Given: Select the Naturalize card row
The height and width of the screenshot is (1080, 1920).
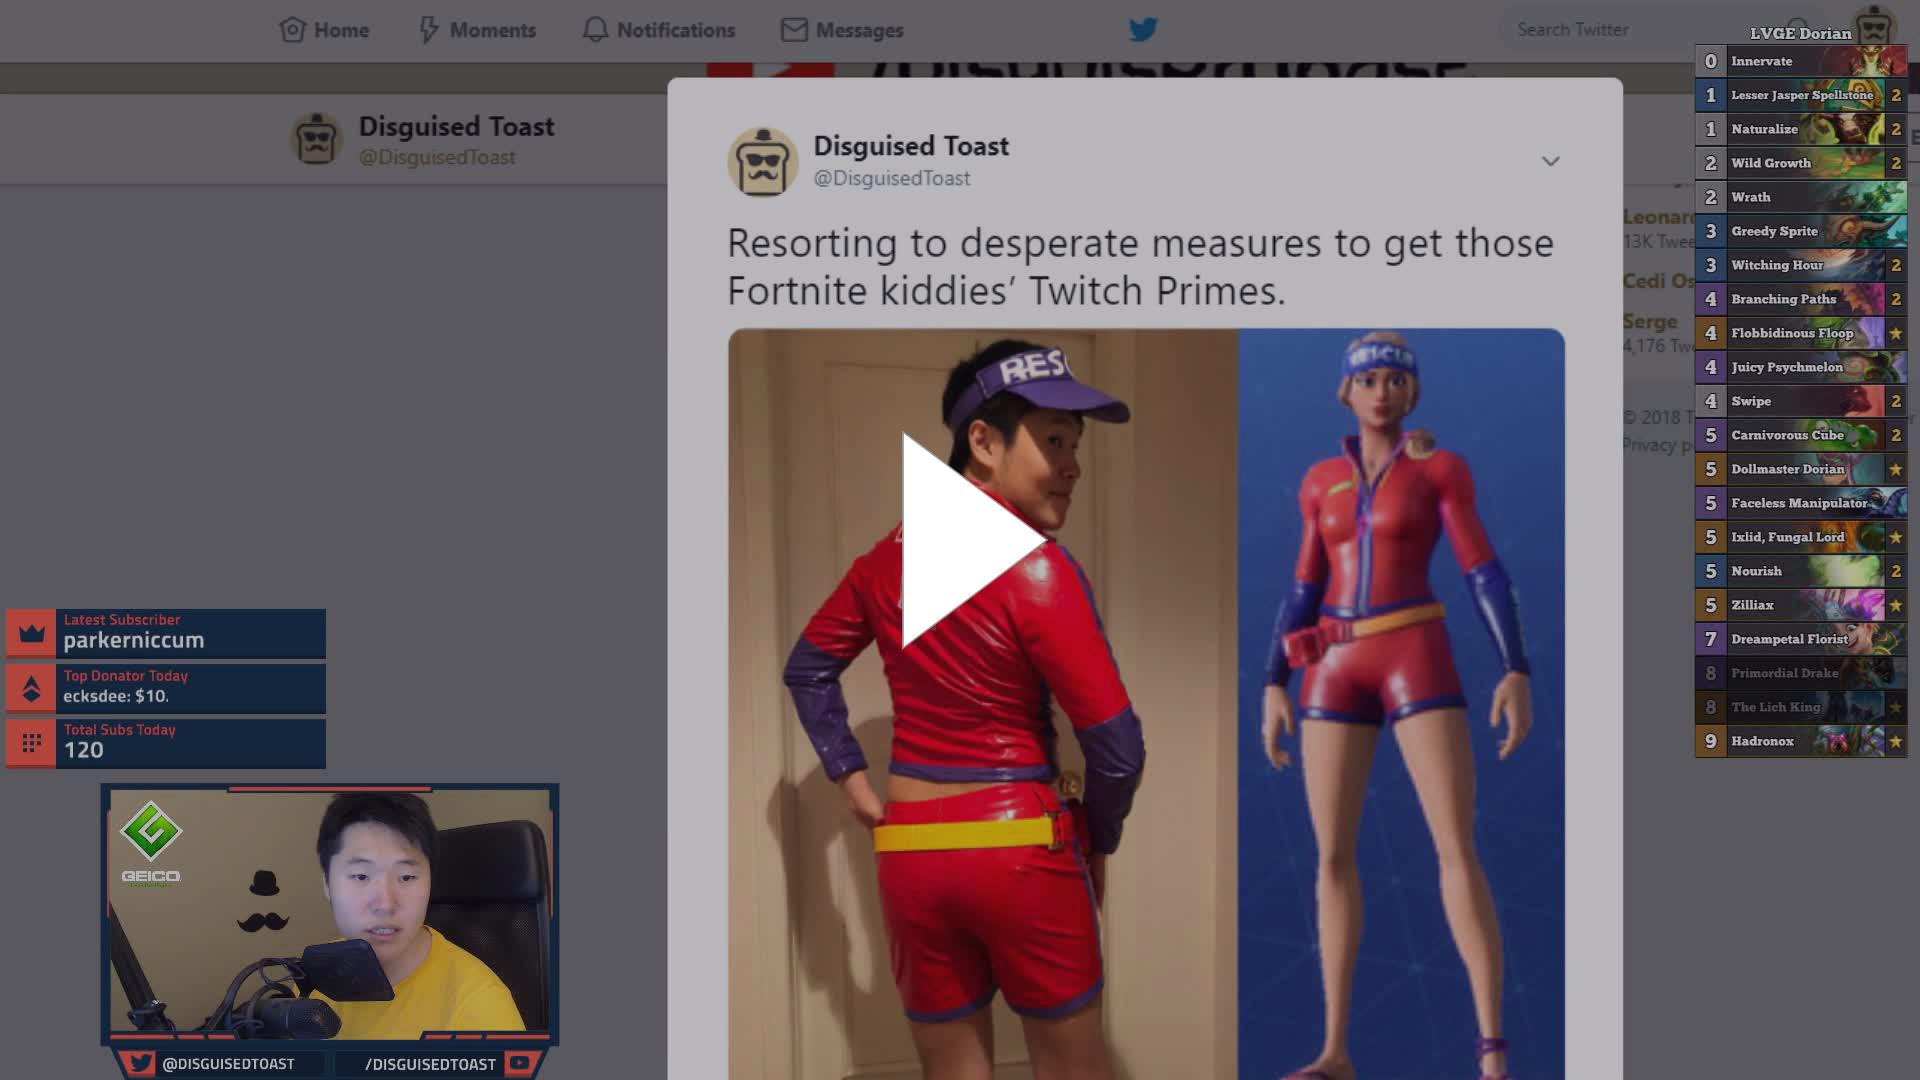Looking at the screenshot, I should coord(1801,129).
